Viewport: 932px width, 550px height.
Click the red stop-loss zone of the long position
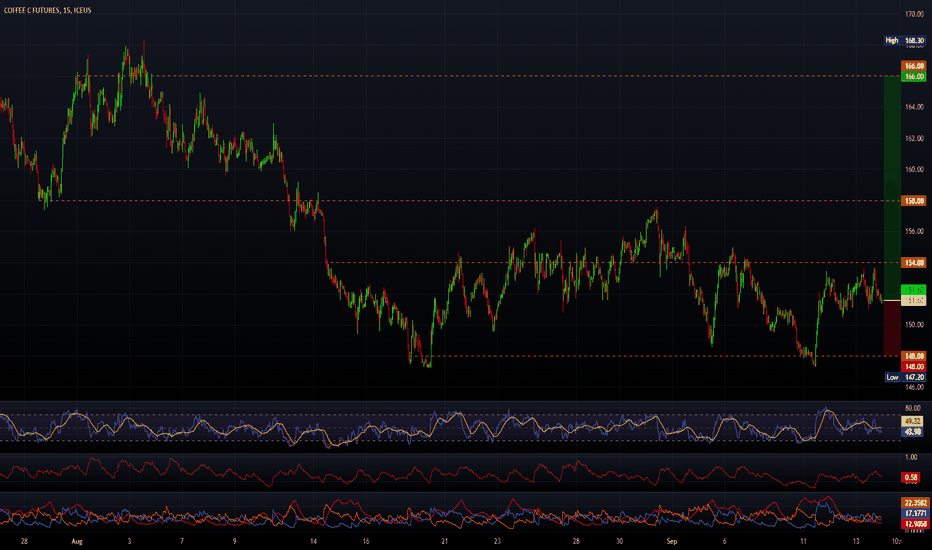(x=892, y=328)
